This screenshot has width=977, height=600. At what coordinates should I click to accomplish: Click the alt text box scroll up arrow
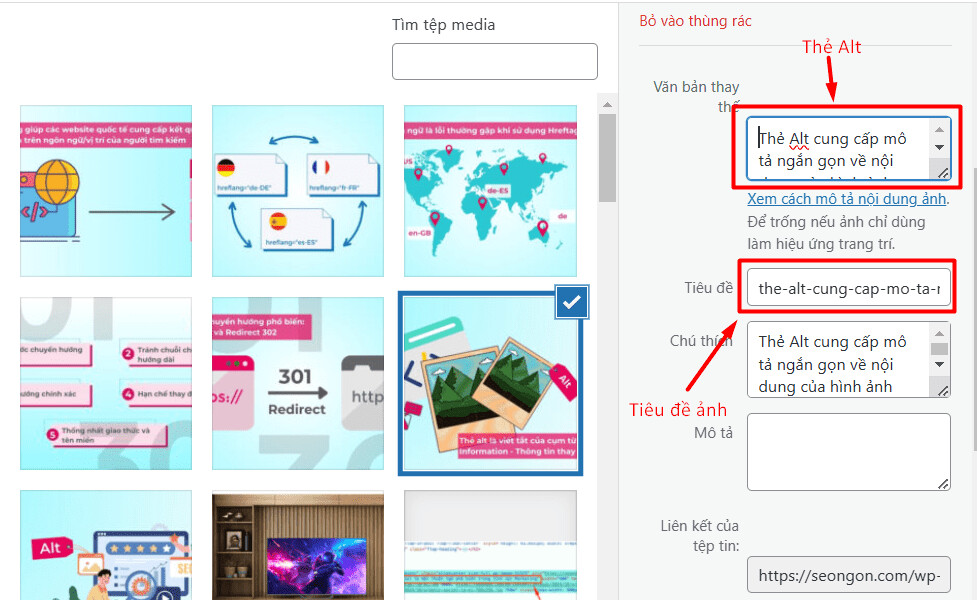click(940, 130)
